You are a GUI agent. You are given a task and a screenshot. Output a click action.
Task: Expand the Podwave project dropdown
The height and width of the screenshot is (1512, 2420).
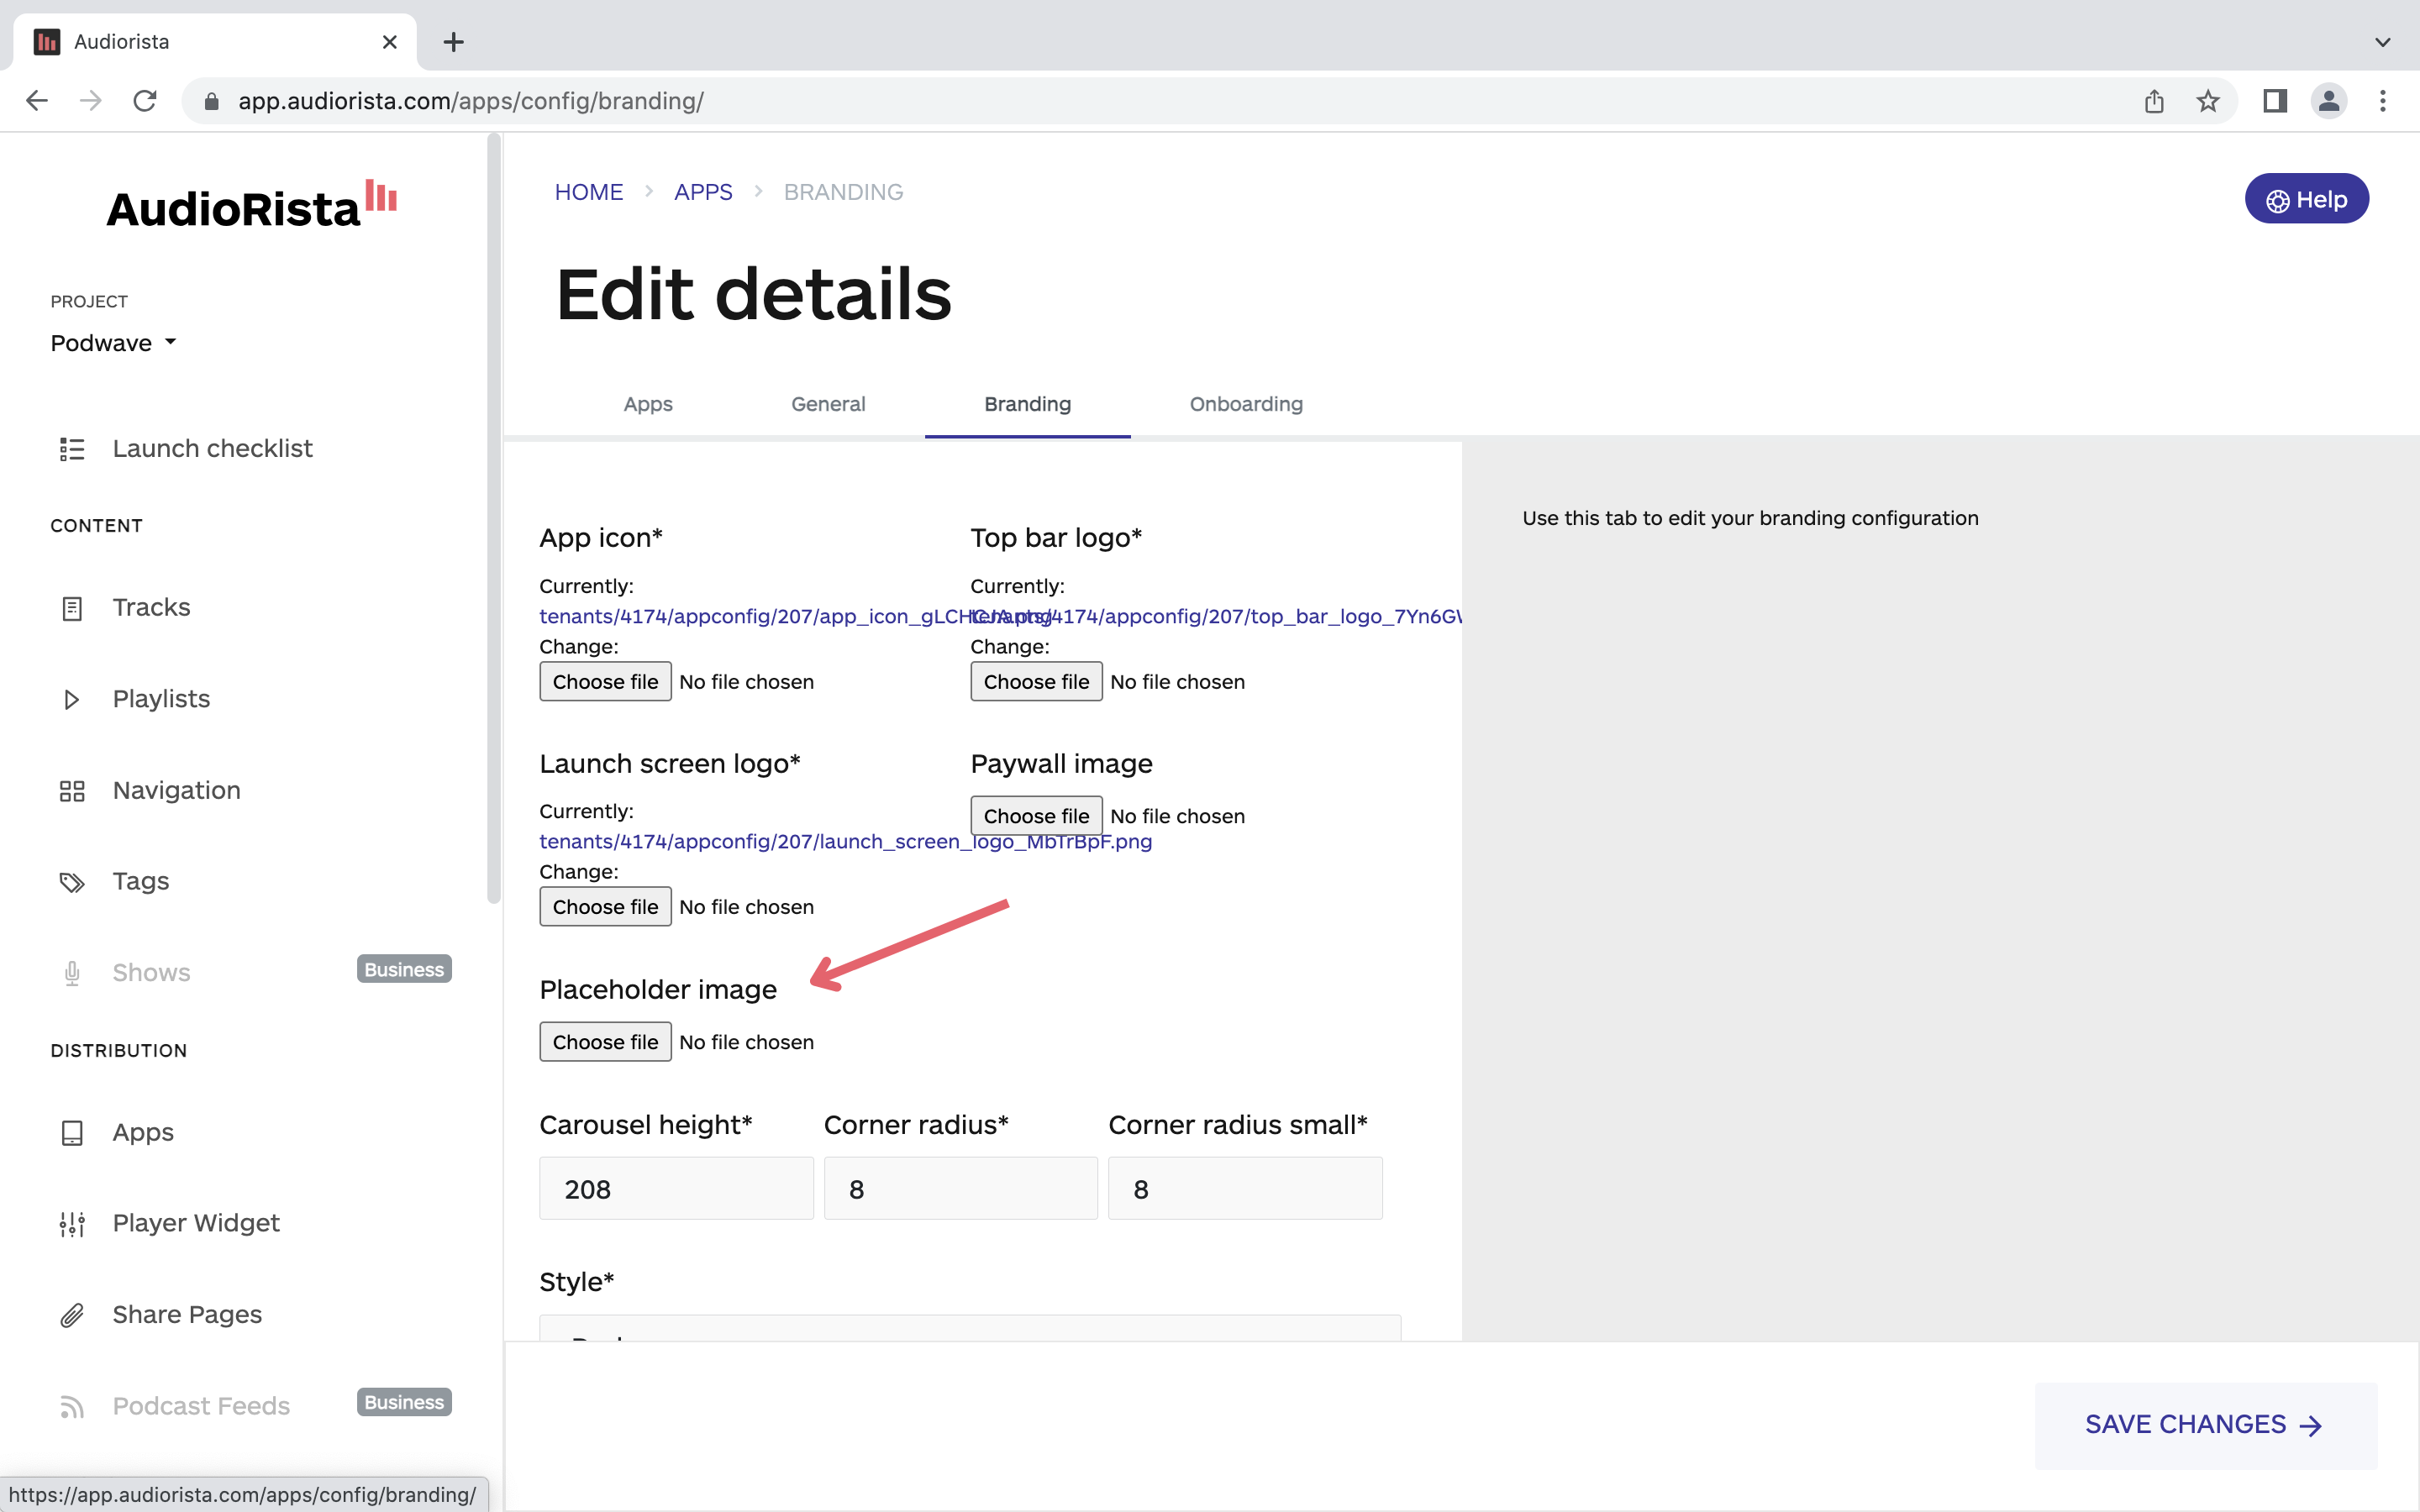[114, 343]
